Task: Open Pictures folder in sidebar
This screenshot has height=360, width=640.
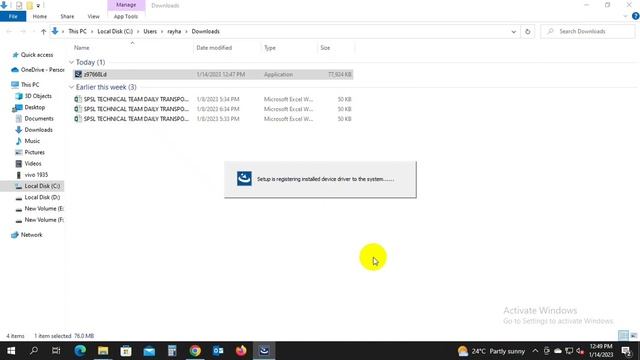Action: click(34, 152)
